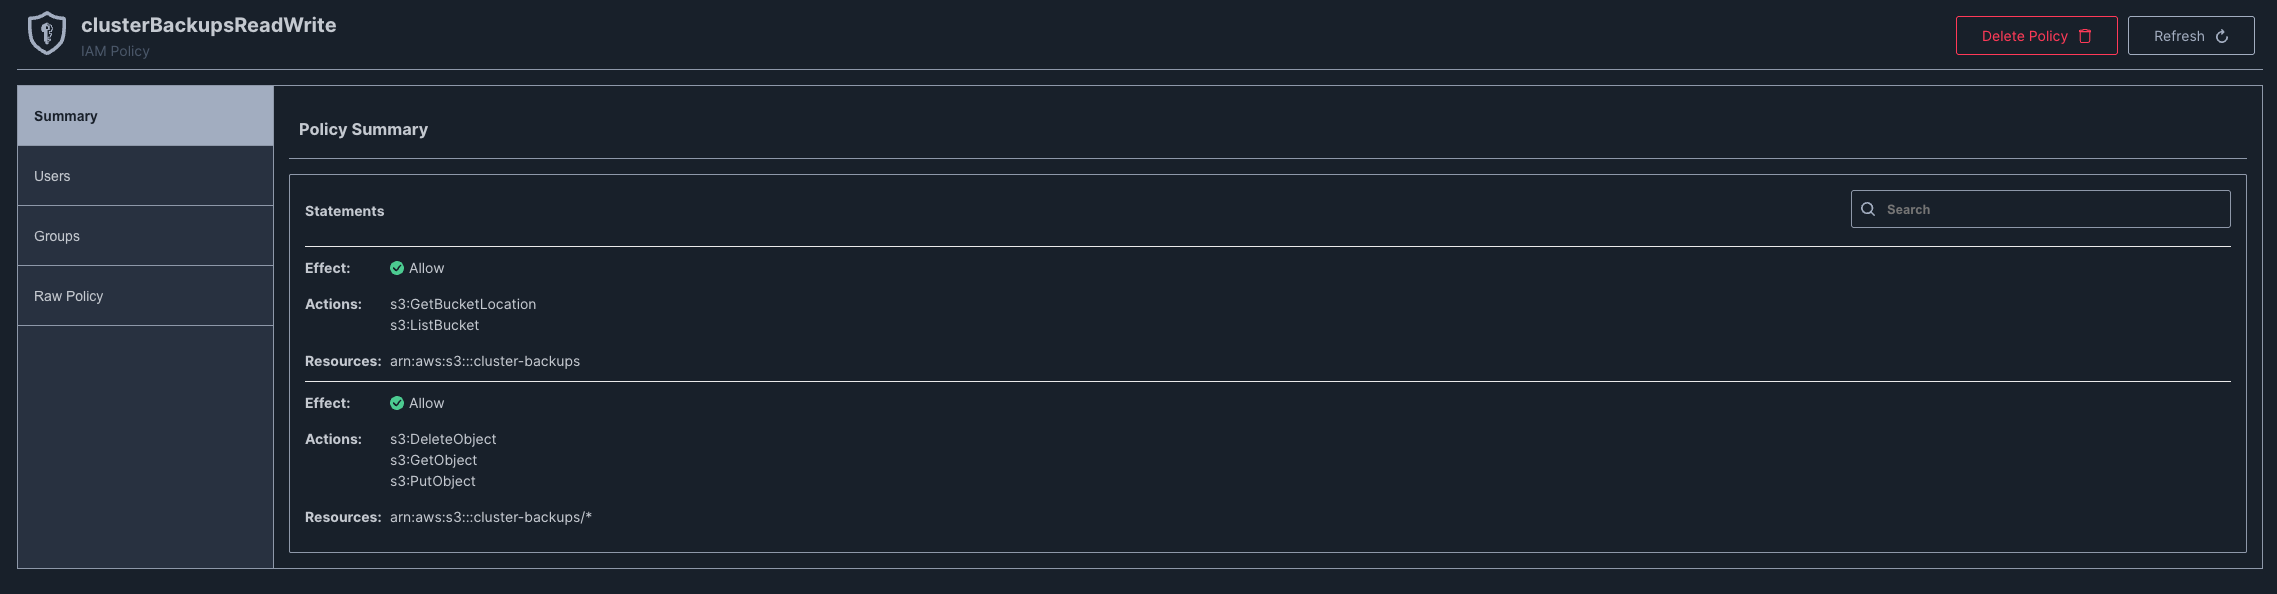Screen dimensions: 2277x594
Task: Switch to the Users tab
Action: pyautogui.click(x=146, y=176)
